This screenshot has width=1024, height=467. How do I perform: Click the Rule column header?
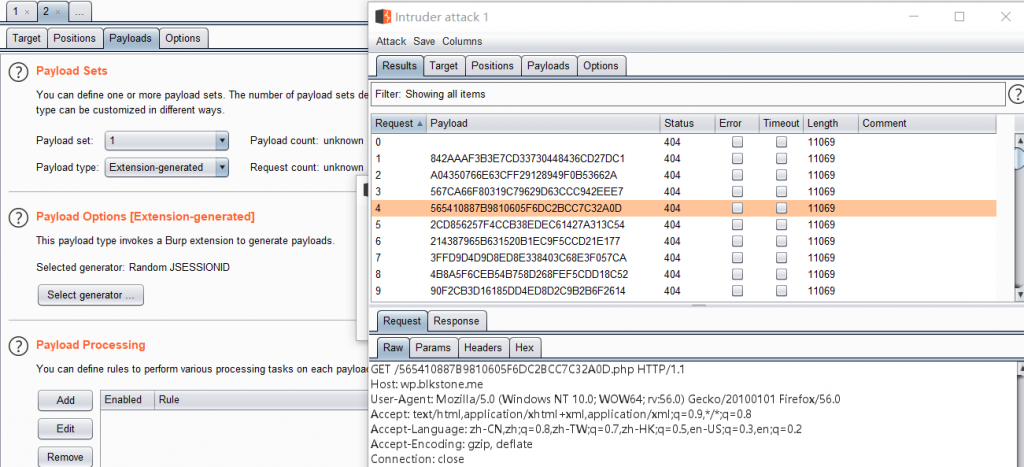click(x=261, y=400)
